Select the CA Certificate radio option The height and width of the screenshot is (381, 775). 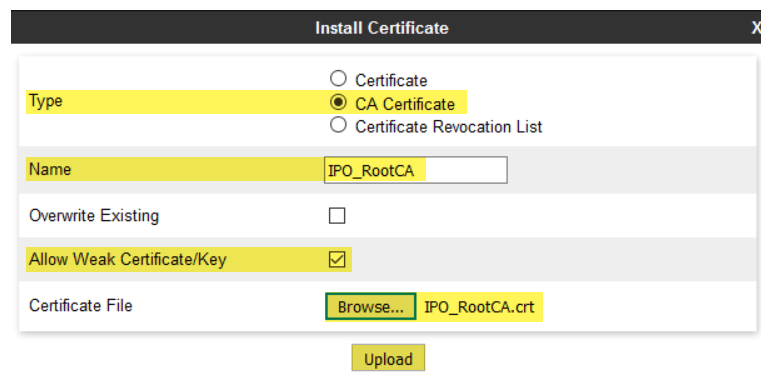pyautogui.click(x=338, y=102)
